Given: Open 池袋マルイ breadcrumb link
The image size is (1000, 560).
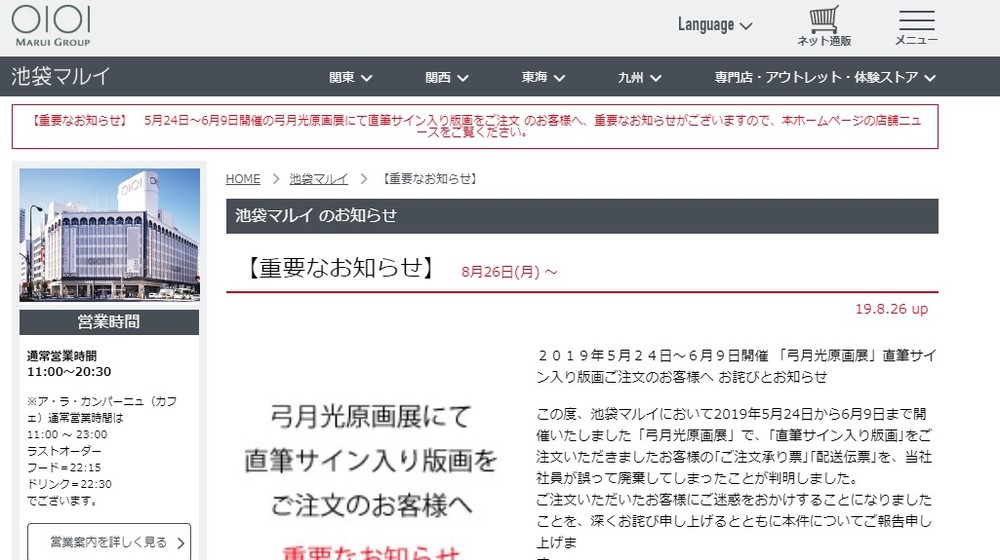Looking at the screenshot, I should pos(319,179).
